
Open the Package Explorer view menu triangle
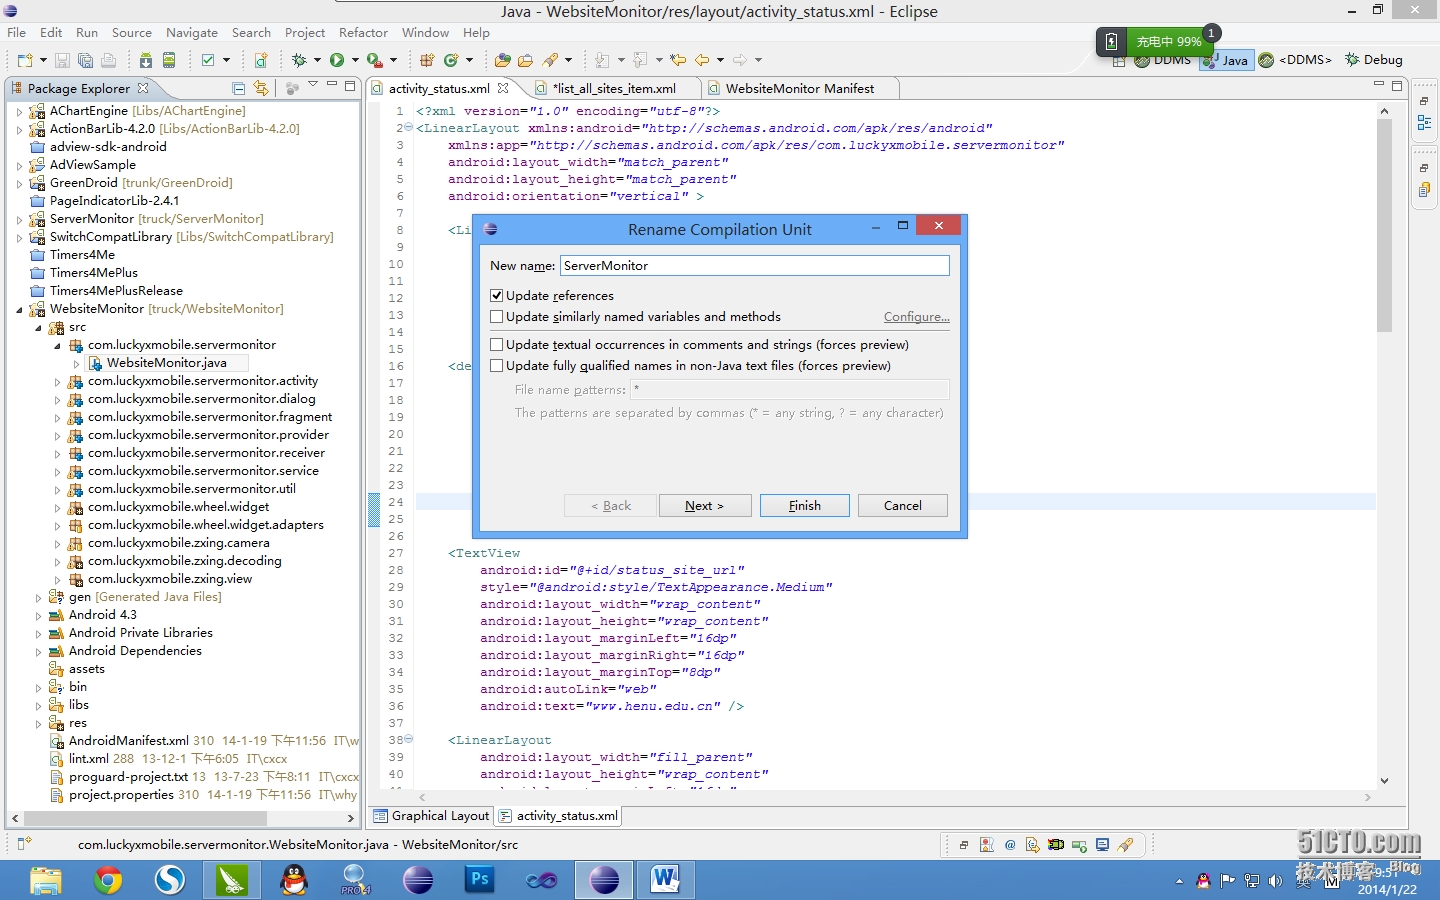point(313,86)
